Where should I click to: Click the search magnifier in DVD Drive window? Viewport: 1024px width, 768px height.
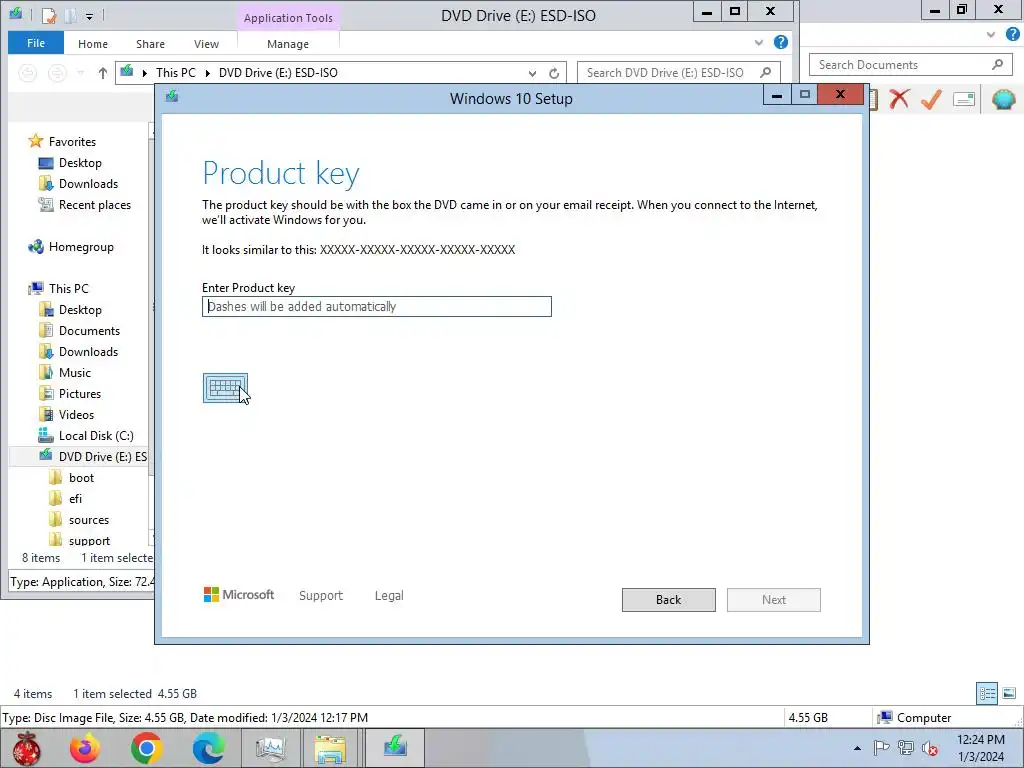click(x=765, y=72)
